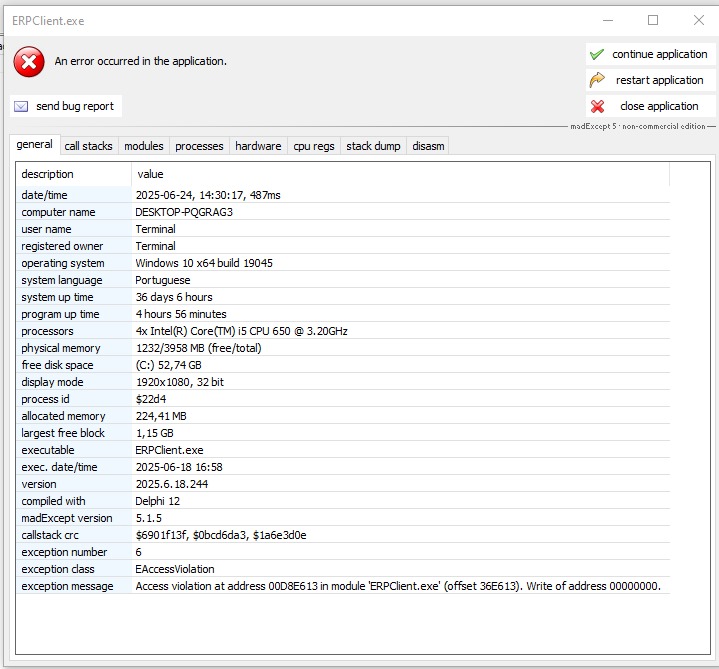Click the orange restart arrow icon
Screen dimensions: 719x669
(597, 80)
